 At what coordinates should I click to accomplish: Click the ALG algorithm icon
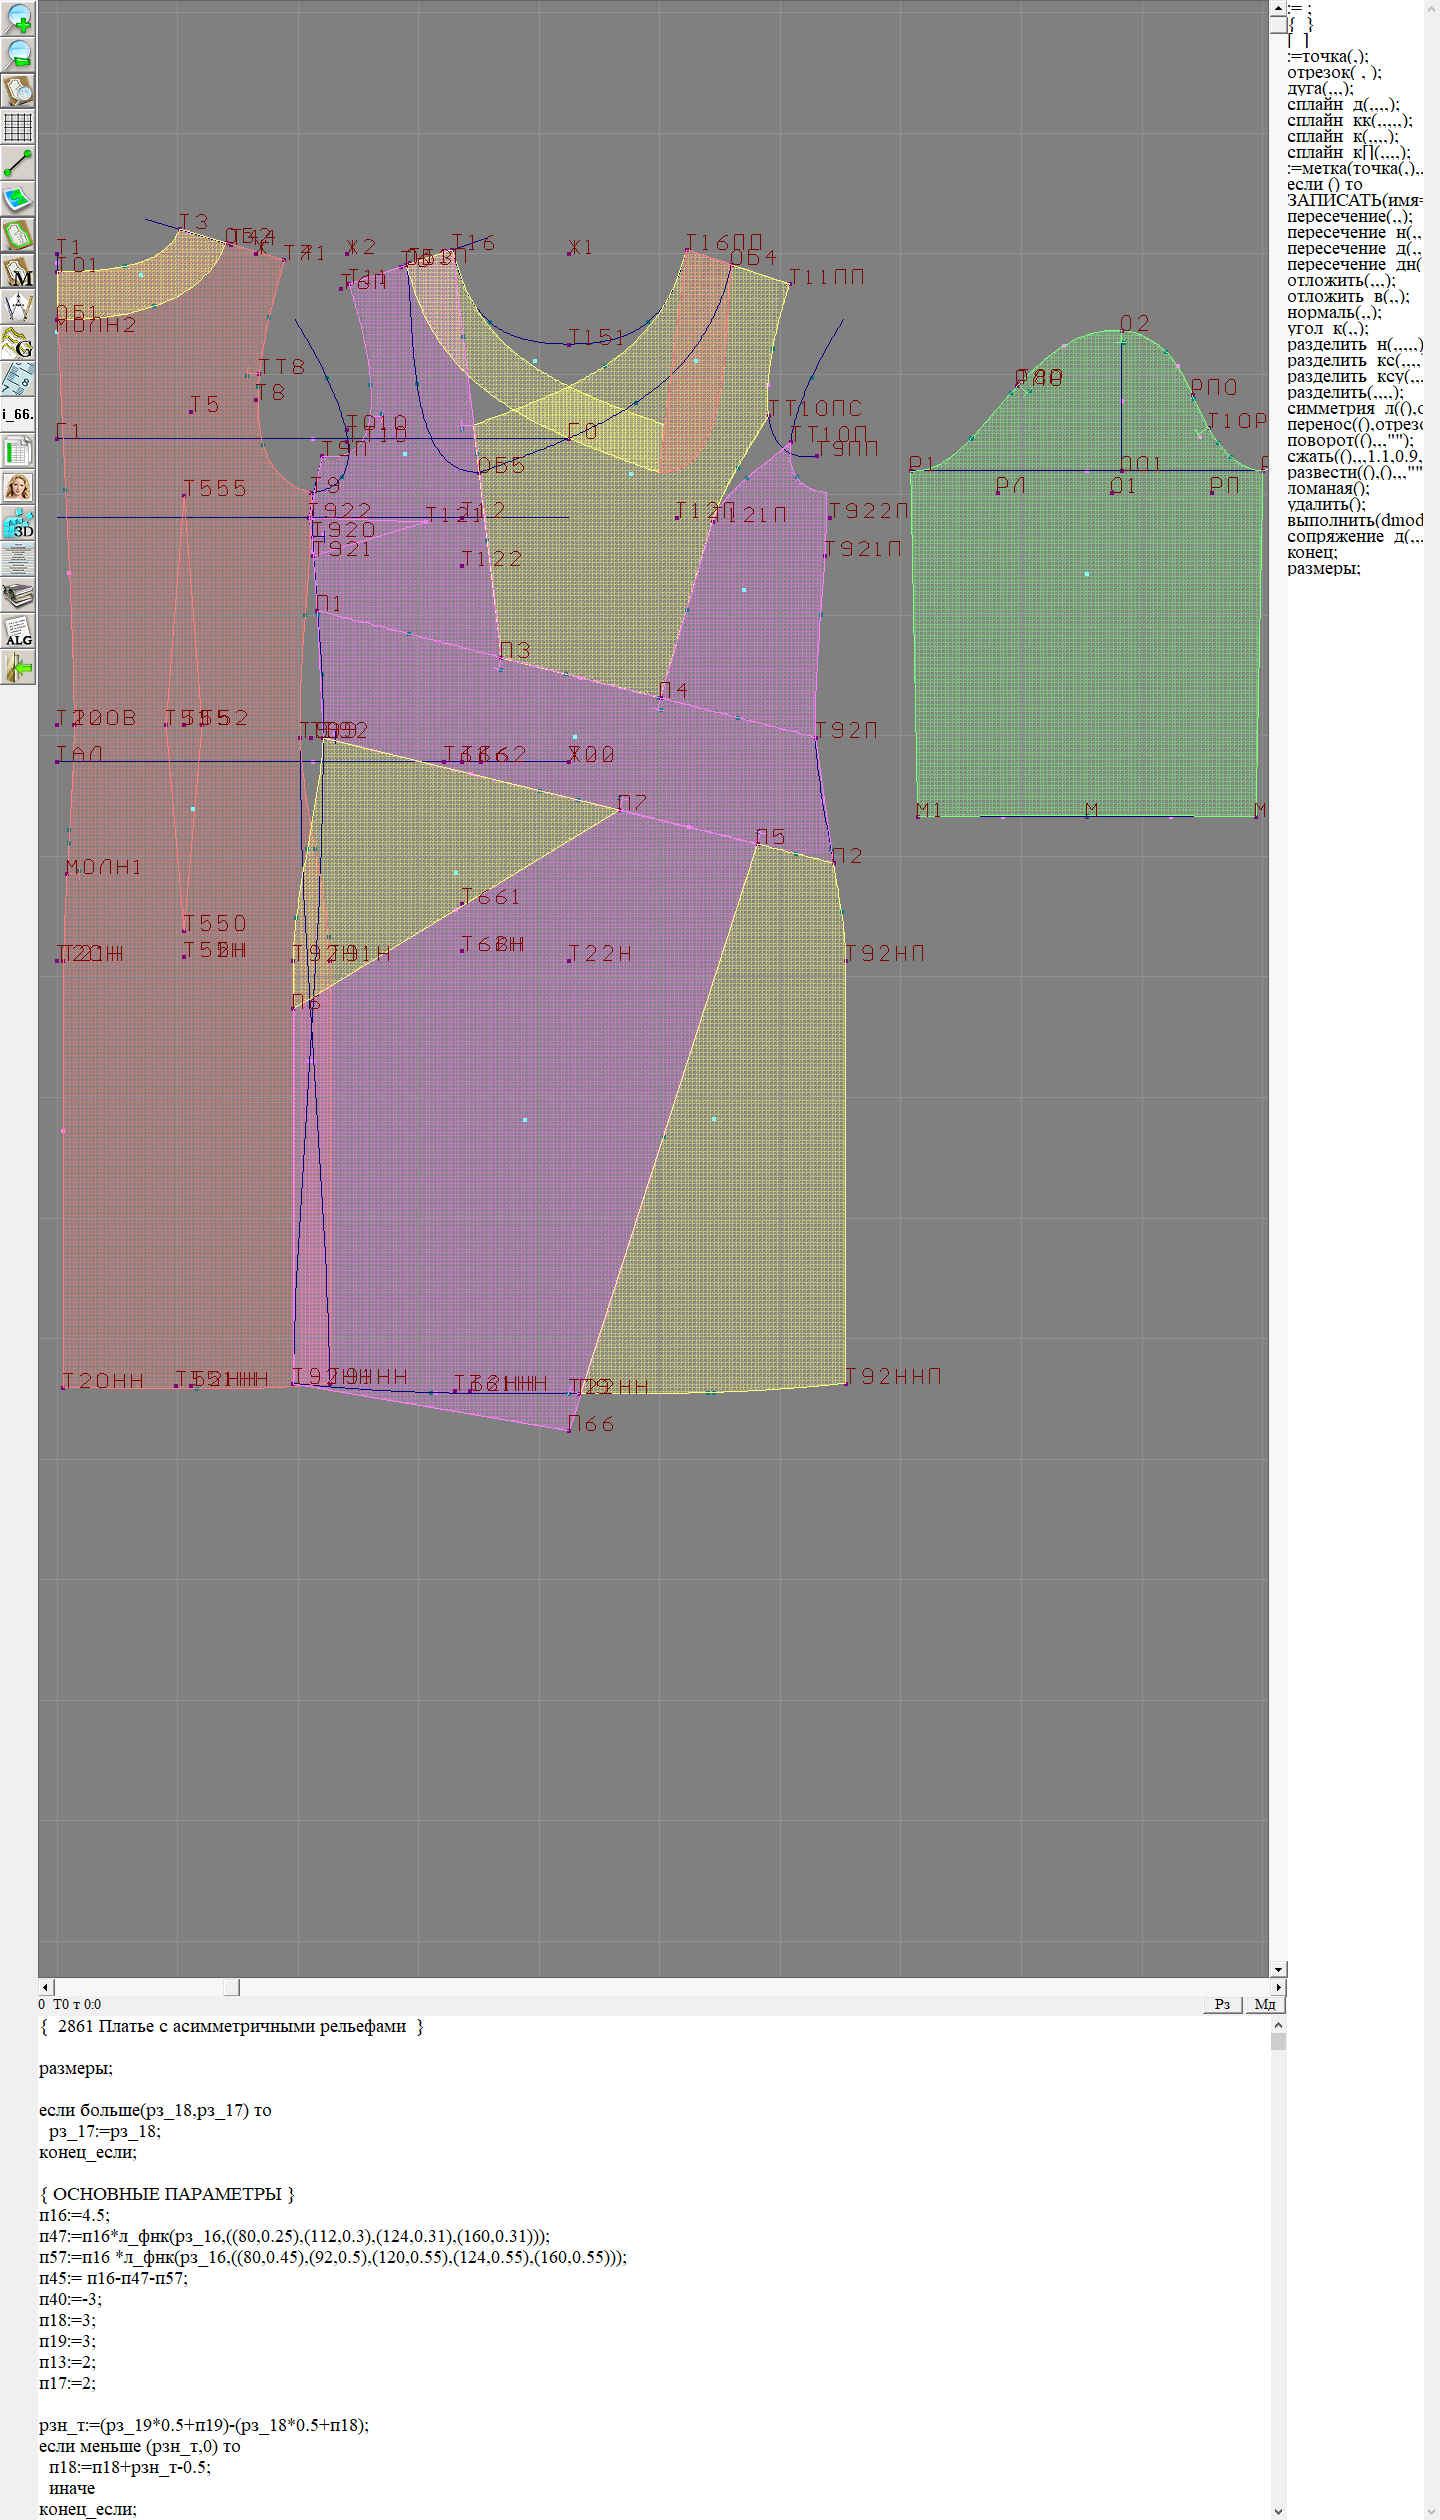pyautogui.click(x=18, y=631)
